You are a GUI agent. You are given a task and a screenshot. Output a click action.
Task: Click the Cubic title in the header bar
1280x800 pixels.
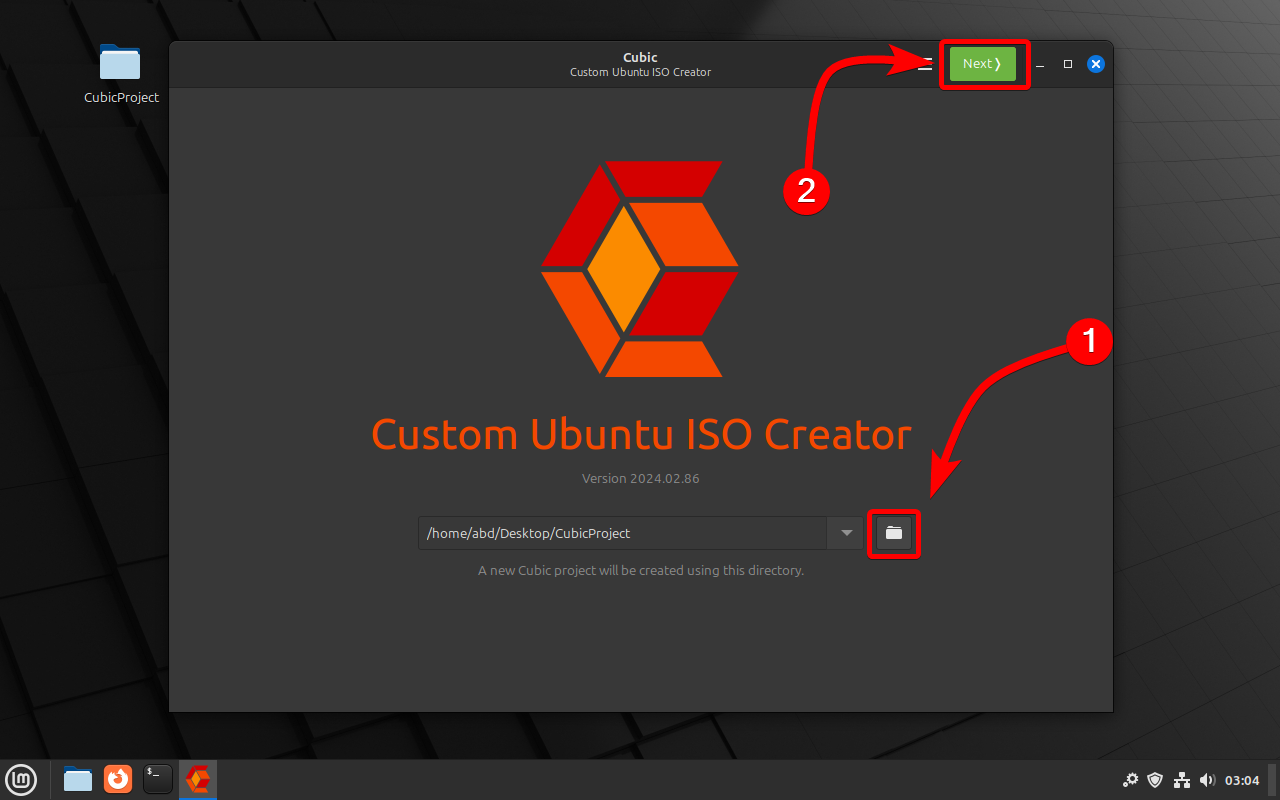pos(640,57)
